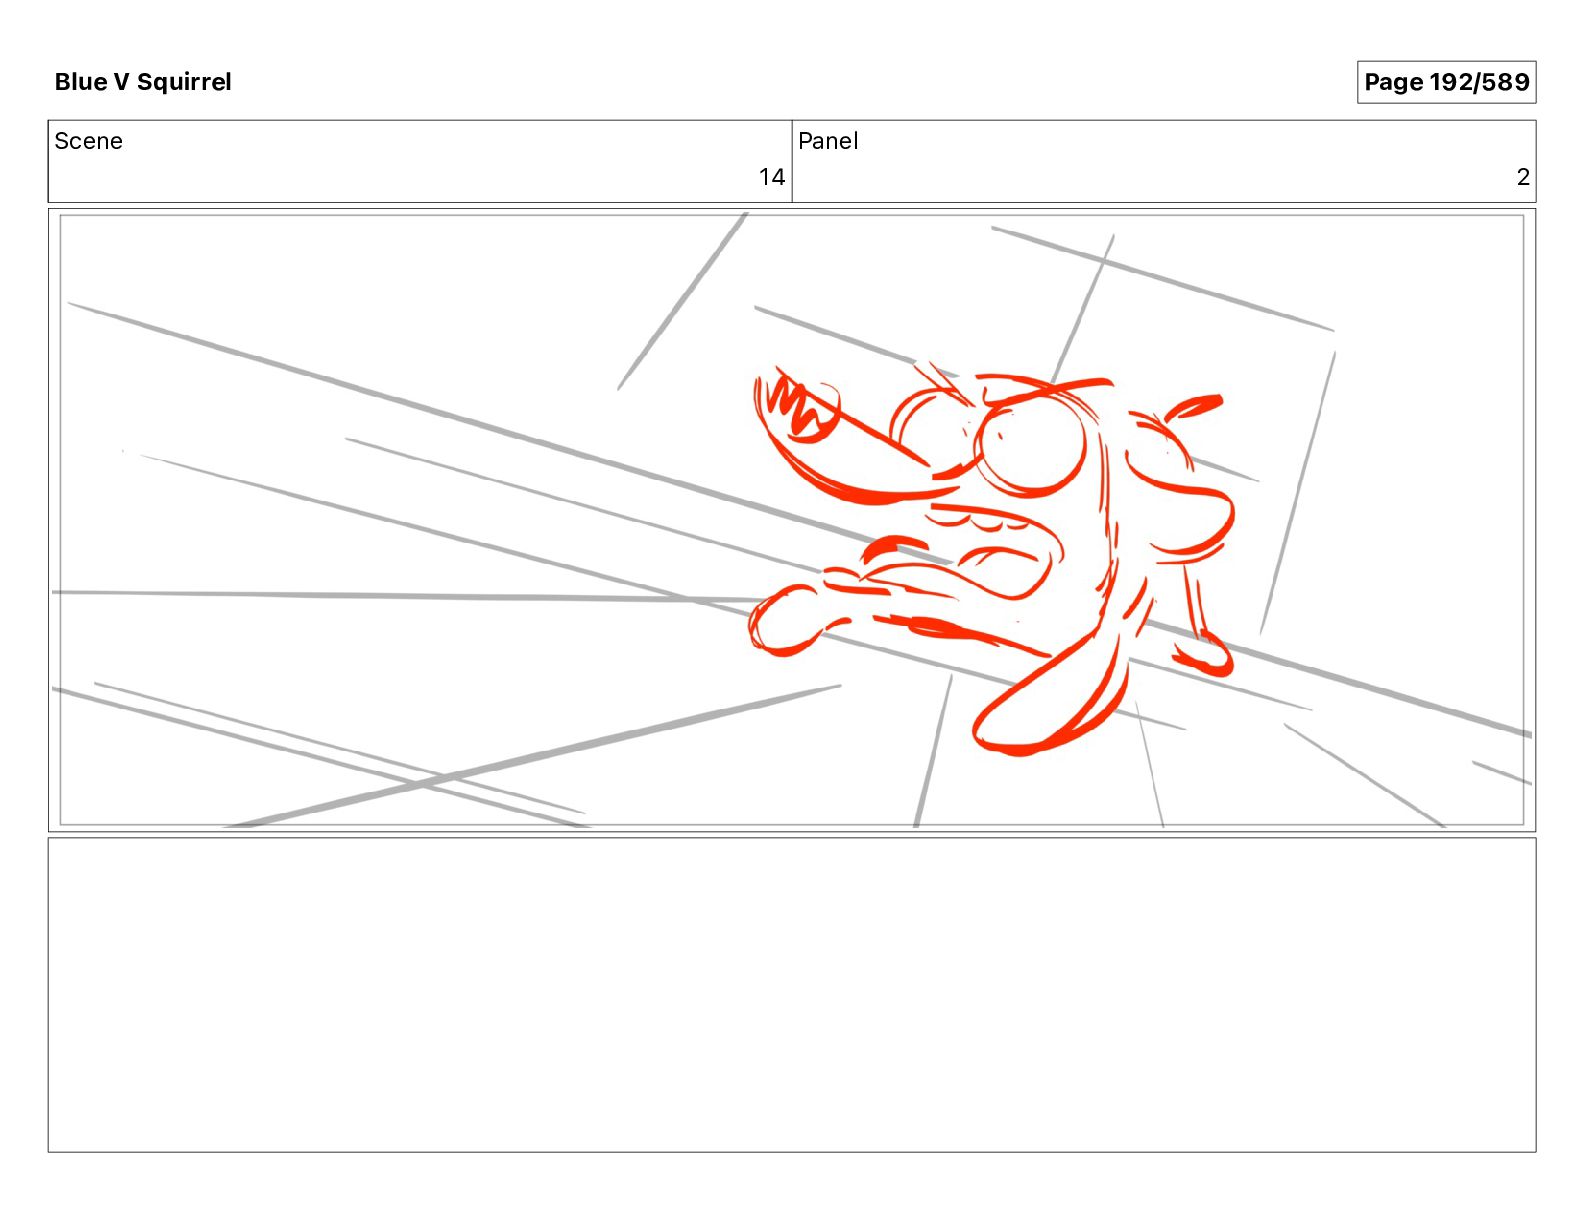The width and height of the screenshot is (1584, 1224).
Task: Click inside the empty notes box
Action: click(x=792, y=995)
